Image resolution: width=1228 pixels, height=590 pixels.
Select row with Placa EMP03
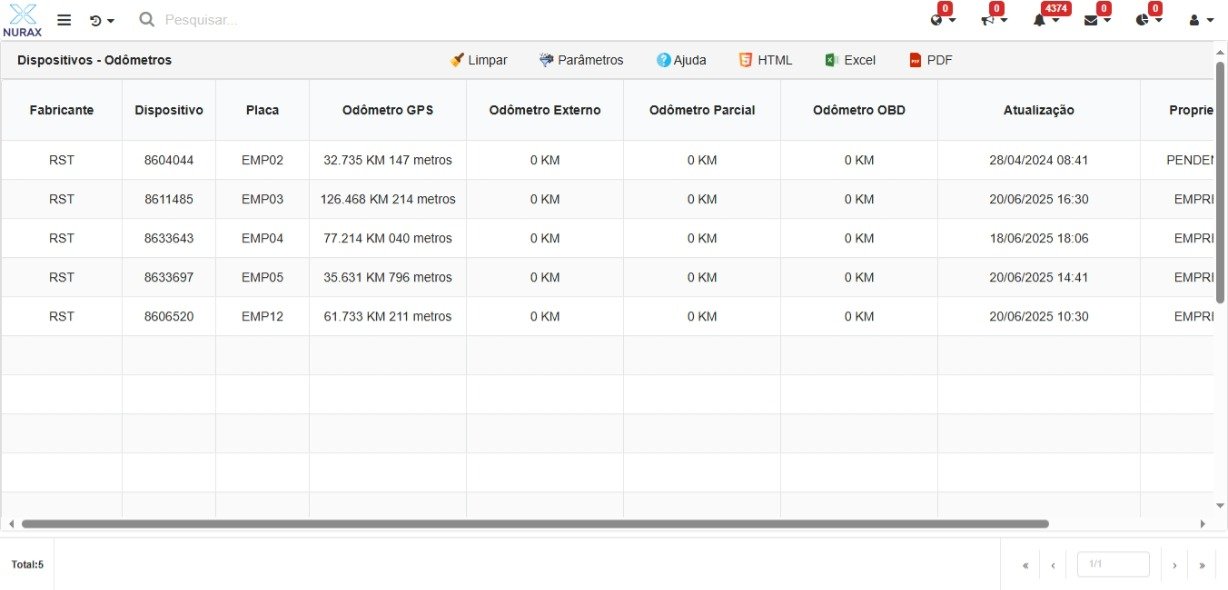pyautogui.click(x=262, y=199)
